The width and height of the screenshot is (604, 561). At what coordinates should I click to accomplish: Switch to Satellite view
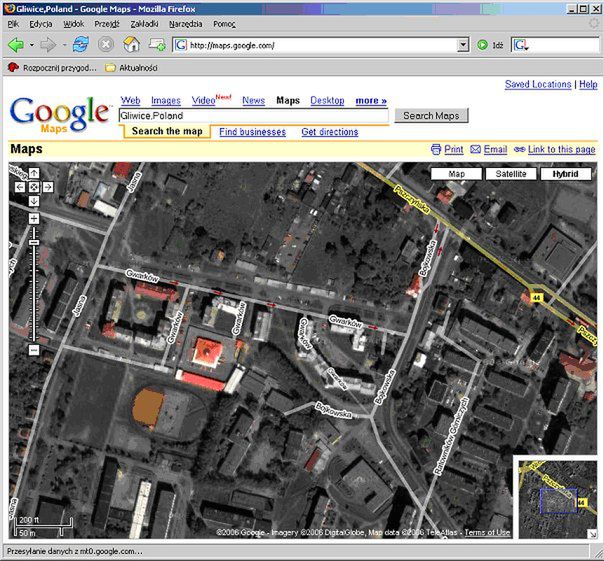click(511, 174)
